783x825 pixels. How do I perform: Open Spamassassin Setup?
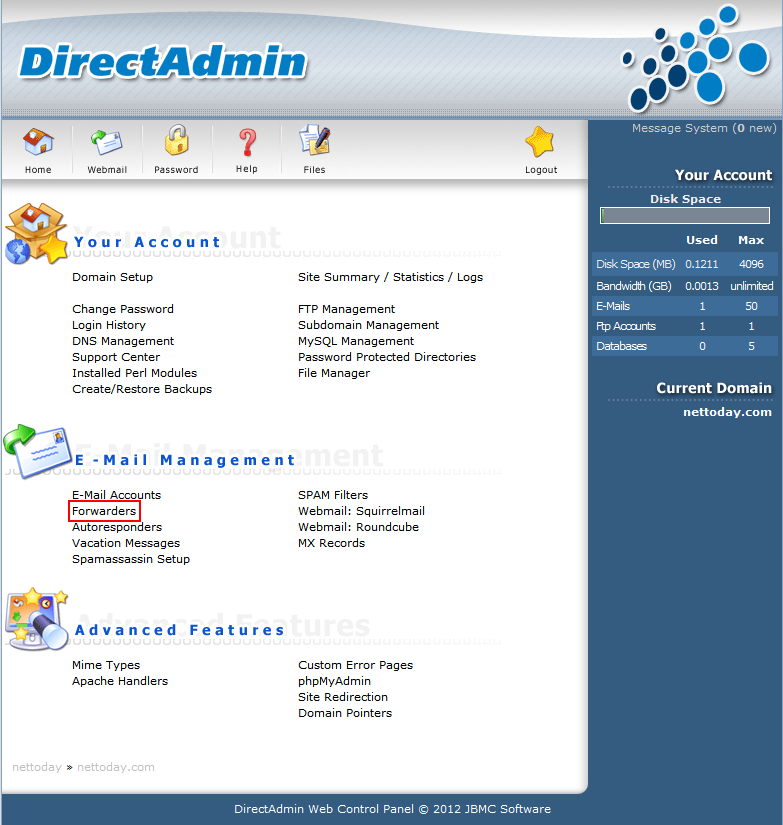pyautogui.click(x=131, y=559)
